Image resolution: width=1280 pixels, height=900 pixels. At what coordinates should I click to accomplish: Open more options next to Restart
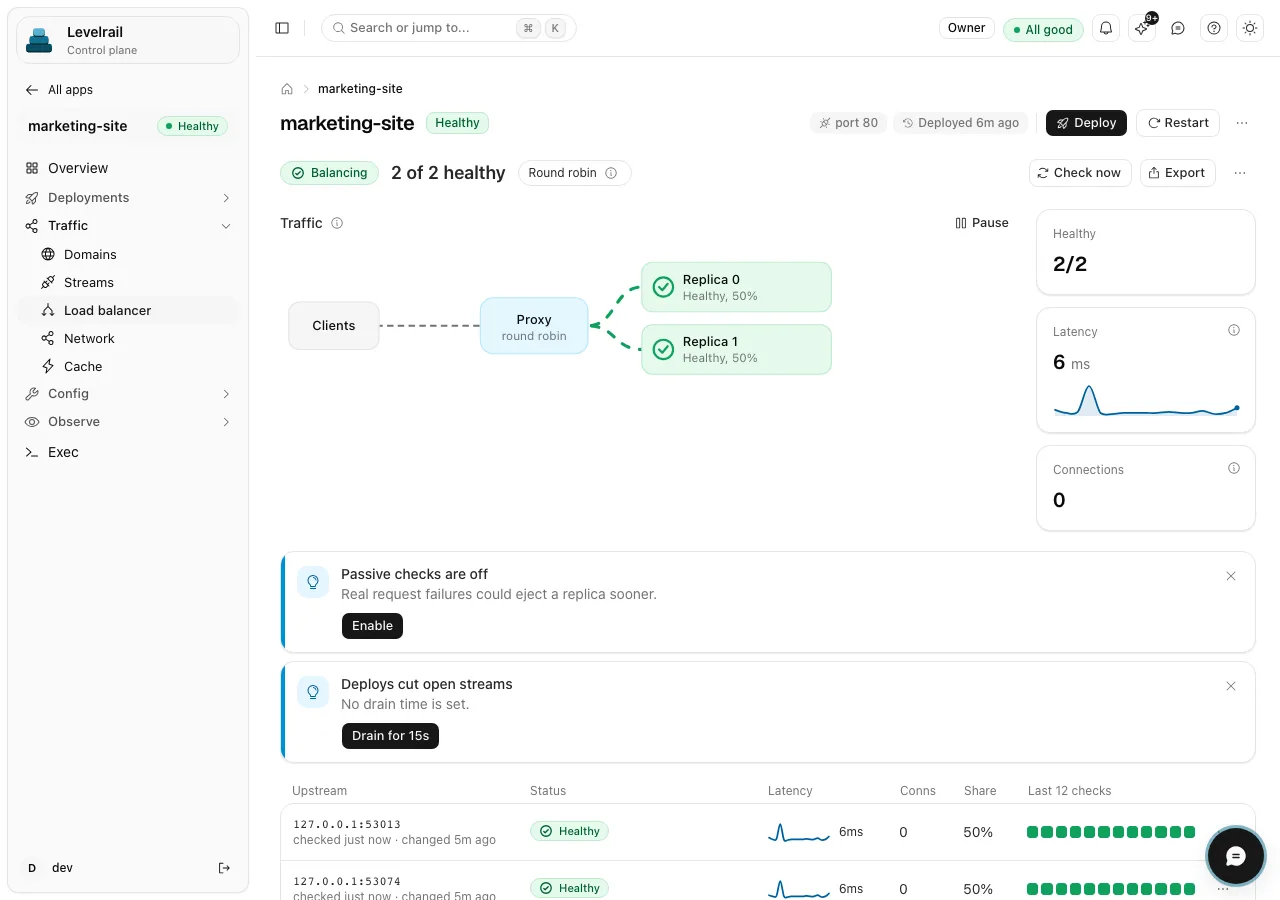(x=1242, y=123)
